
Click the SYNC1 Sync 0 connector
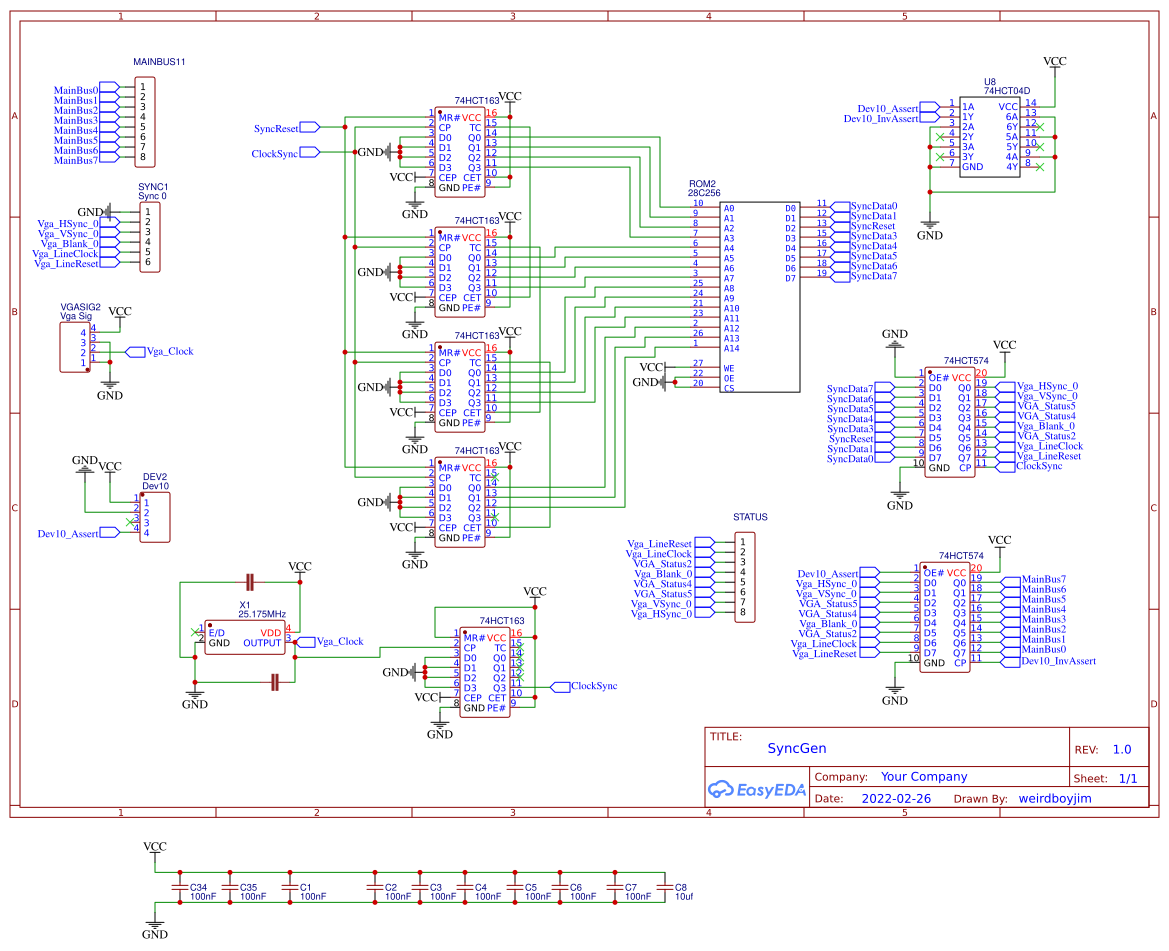148,236
